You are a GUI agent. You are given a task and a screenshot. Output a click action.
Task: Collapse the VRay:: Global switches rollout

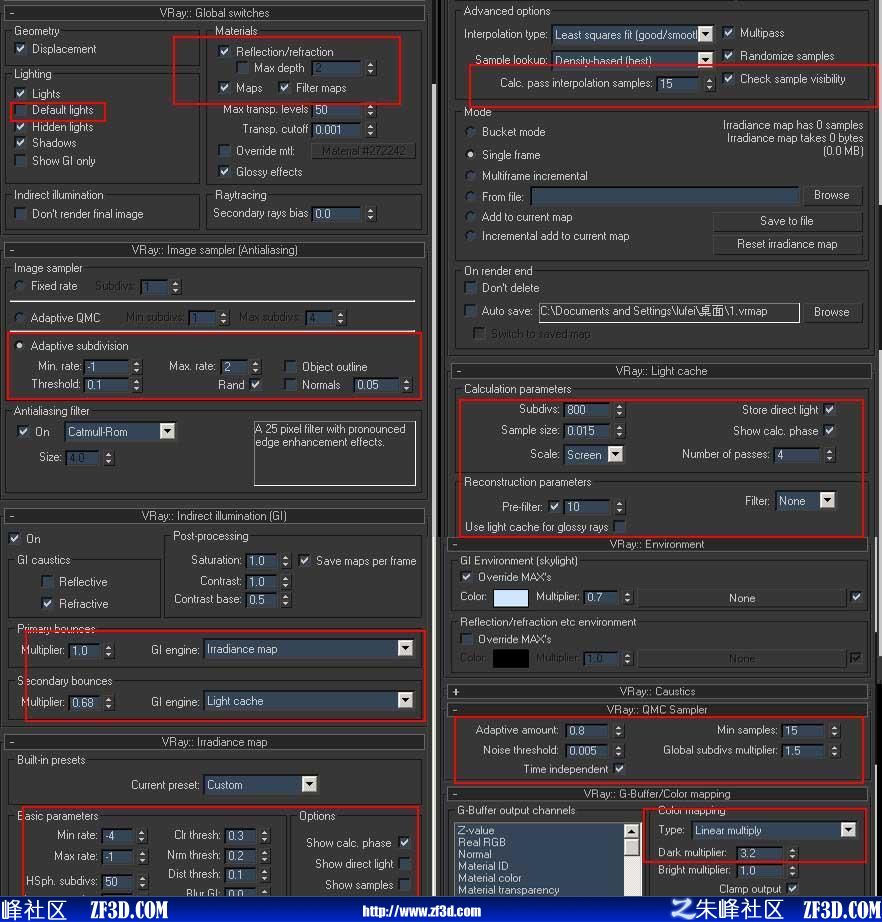[x=12, y=12]
